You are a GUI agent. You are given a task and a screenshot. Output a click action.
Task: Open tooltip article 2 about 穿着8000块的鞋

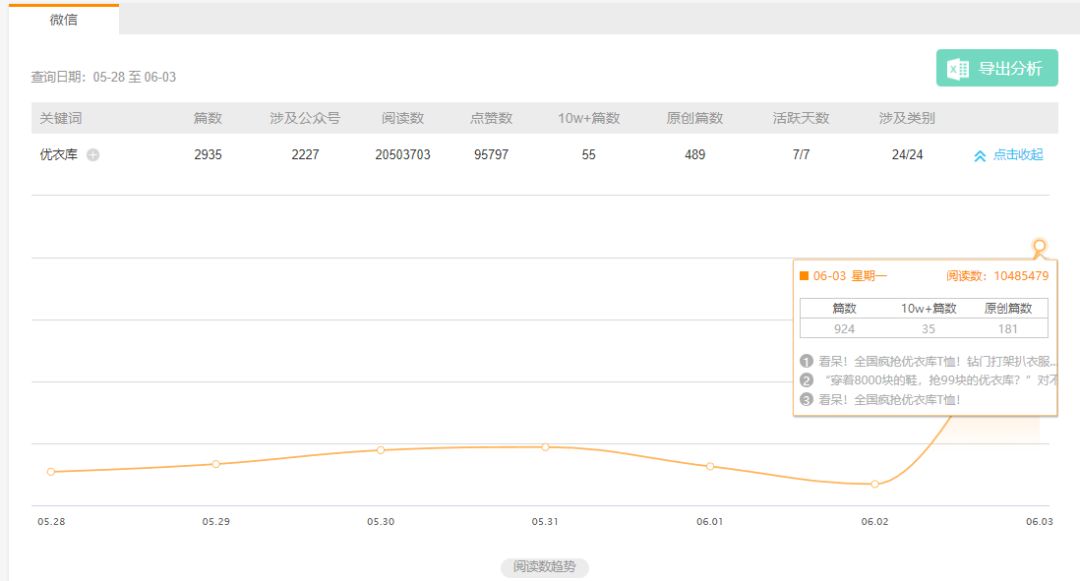tap(940, 380)
